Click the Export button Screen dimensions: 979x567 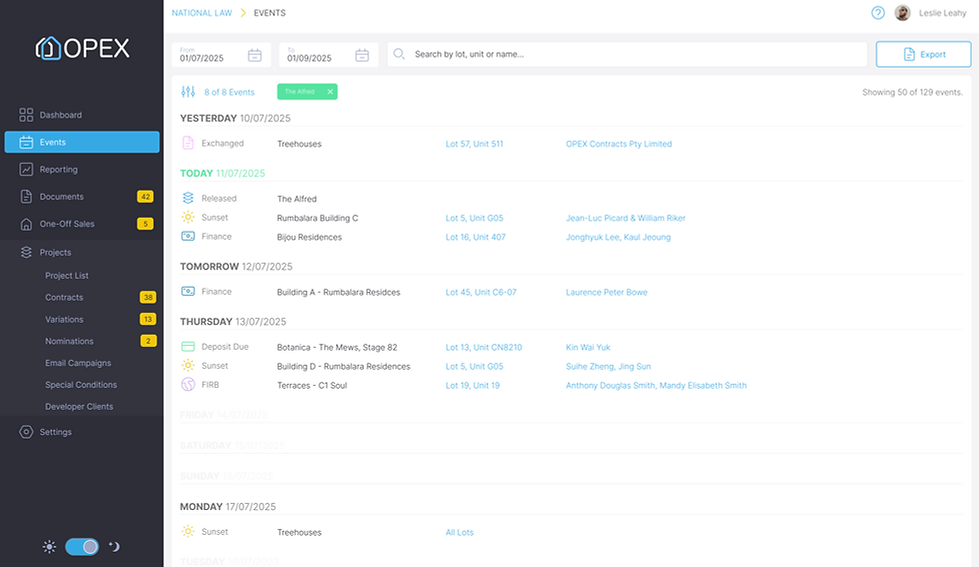923,54
